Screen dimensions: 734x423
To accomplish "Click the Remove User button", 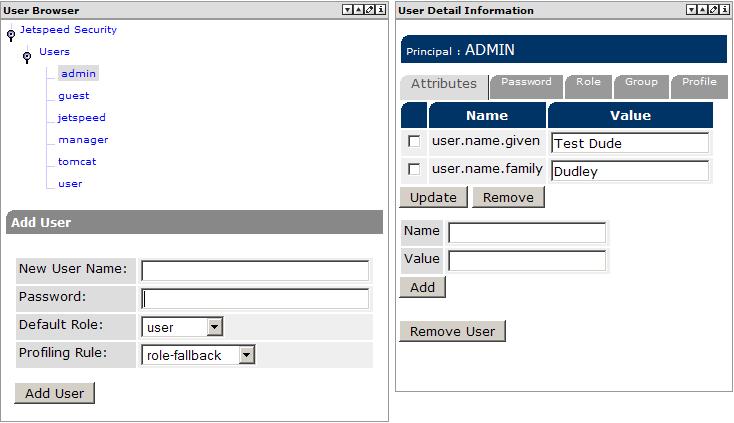I will [452, 331].
